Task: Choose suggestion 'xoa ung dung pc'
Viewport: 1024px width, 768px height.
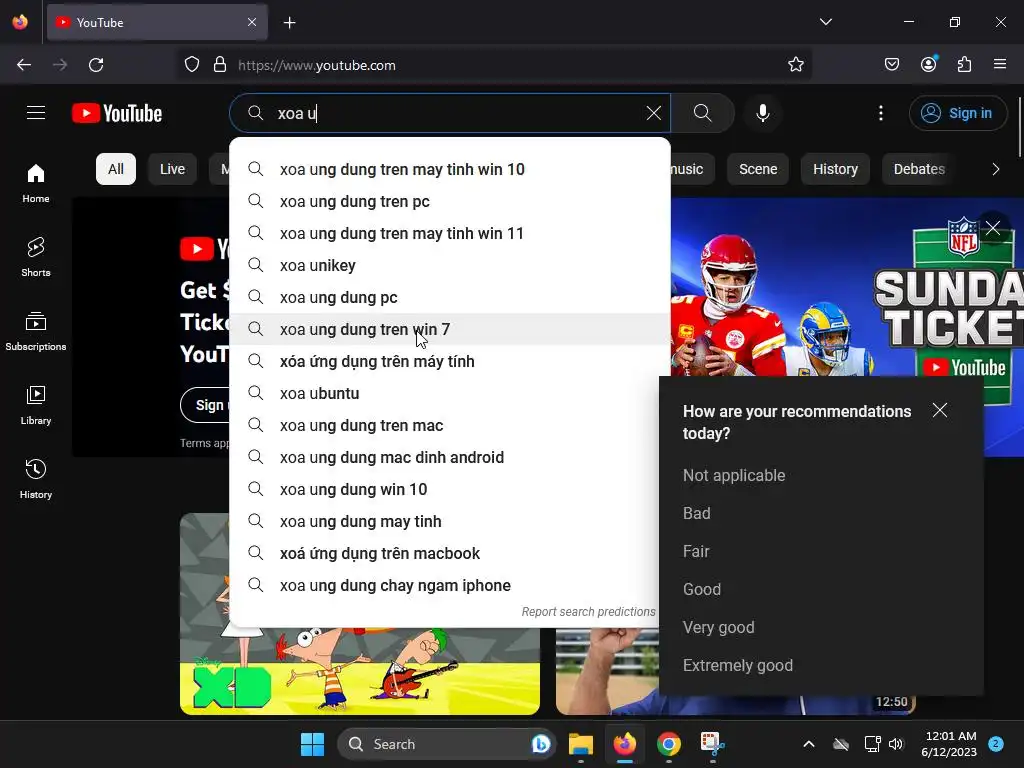Action: pyautogui.click(x=450, y=297)
